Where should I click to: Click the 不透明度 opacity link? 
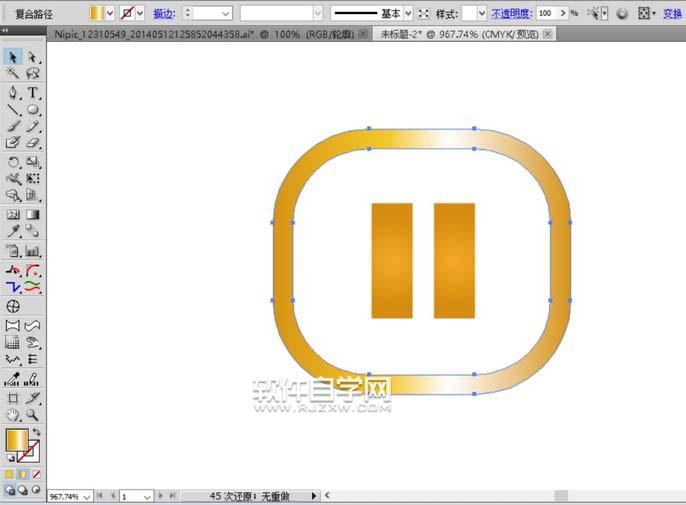[511, 13]
